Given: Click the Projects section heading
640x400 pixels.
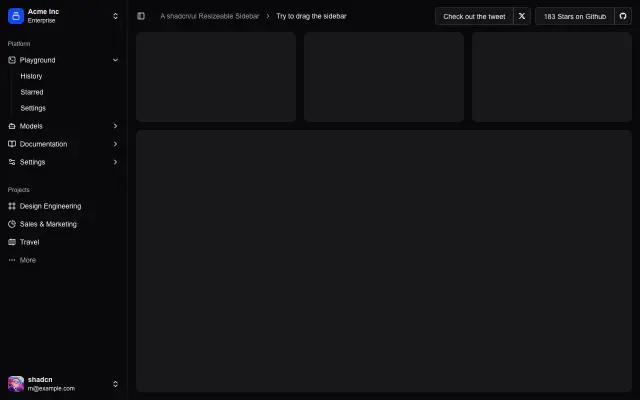Looking at the screenshot, I should [18, 190].
